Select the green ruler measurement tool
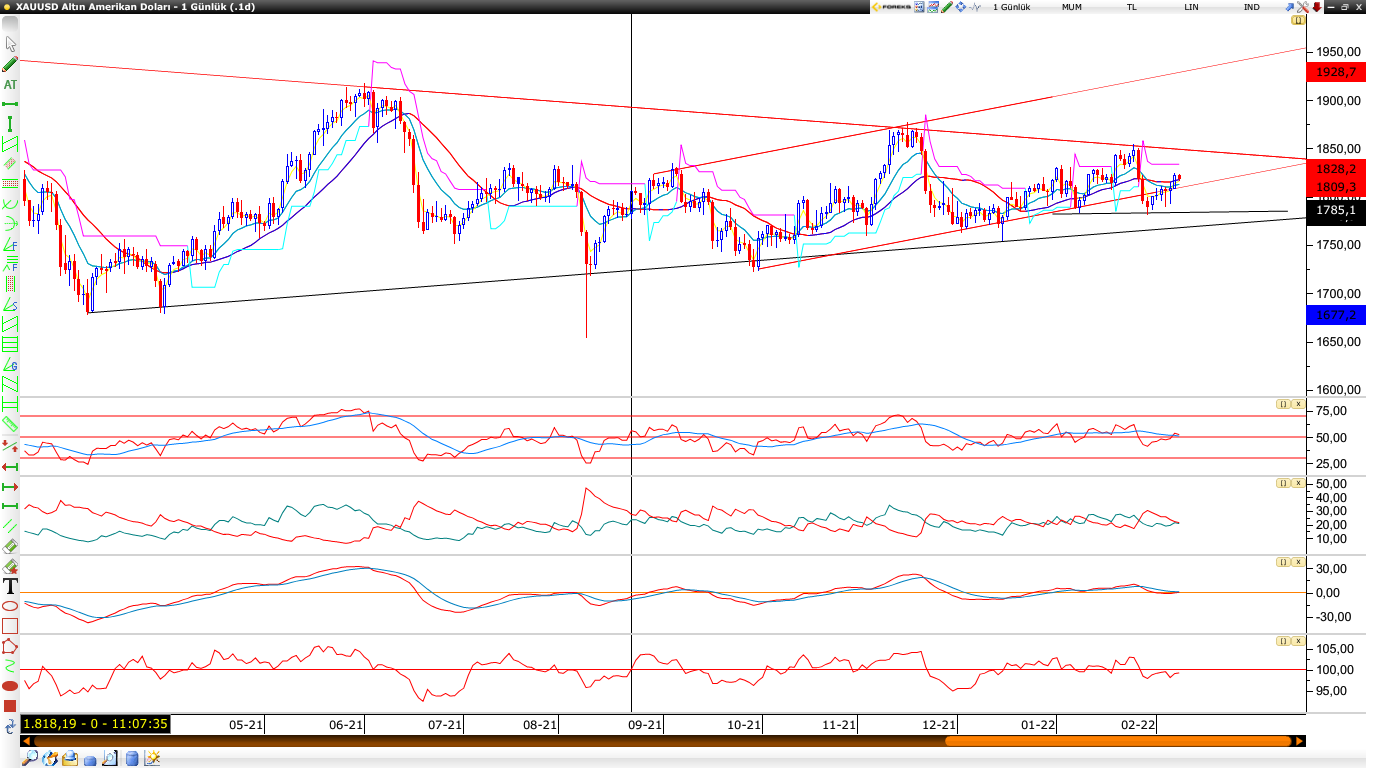Viewport: 1380px width, 768px height. point(10,424)
